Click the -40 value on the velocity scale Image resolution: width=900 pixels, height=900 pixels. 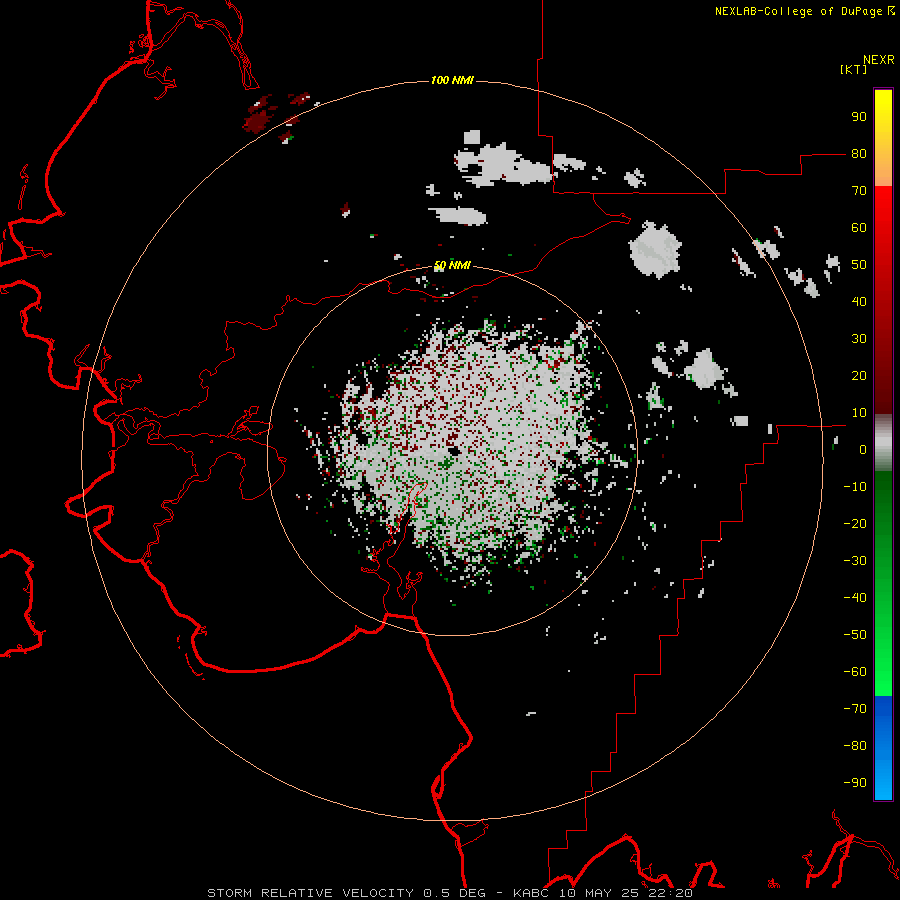pos(855,598)
